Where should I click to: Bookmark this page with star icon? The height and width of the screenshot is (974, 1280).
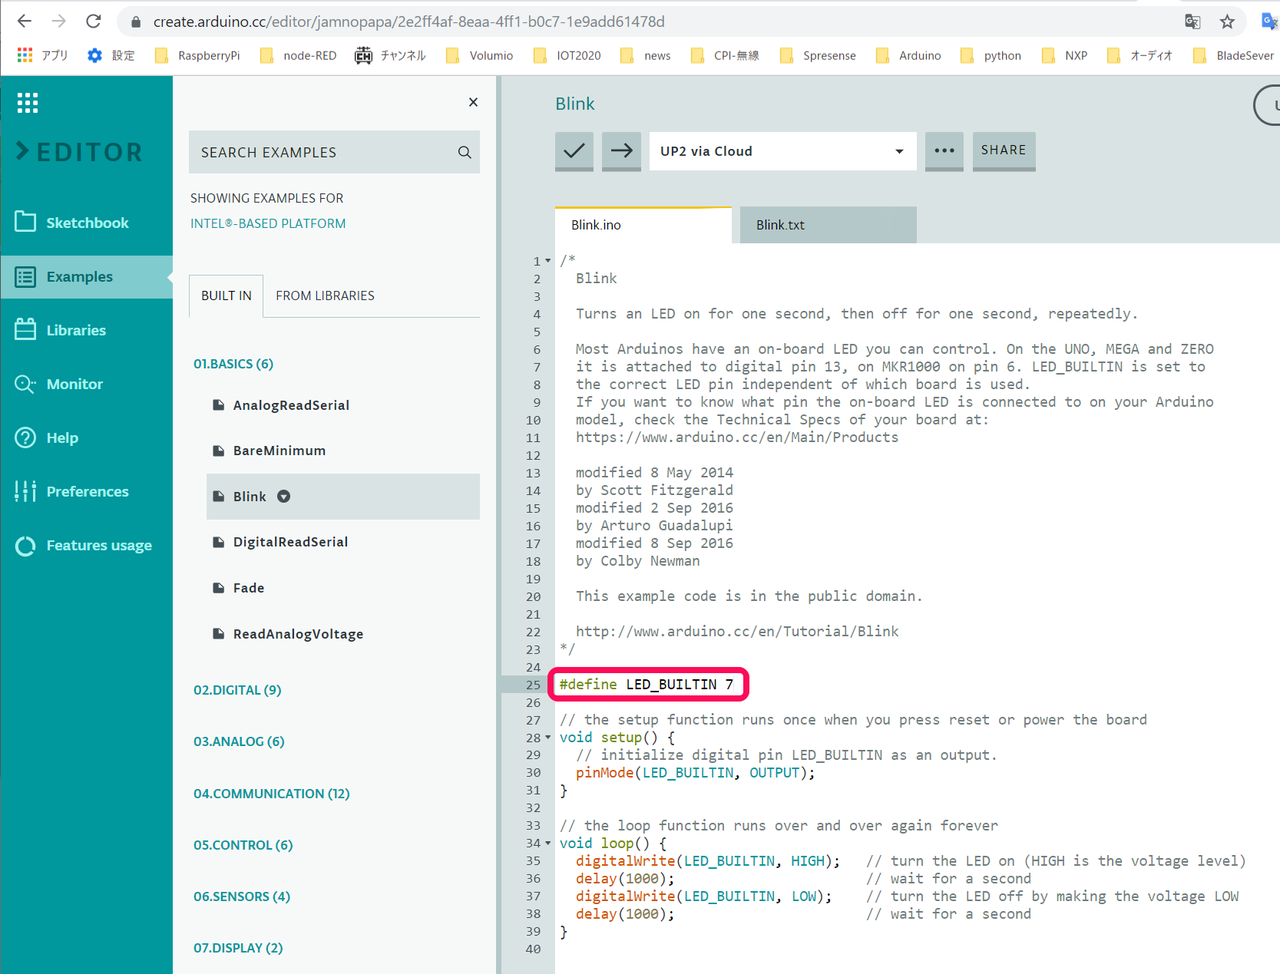point(1227,21)
